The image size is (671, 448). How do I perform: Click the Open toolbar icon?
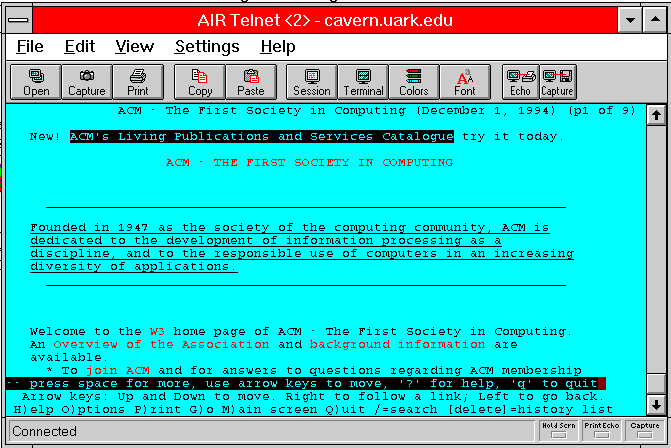click(35, 82)
